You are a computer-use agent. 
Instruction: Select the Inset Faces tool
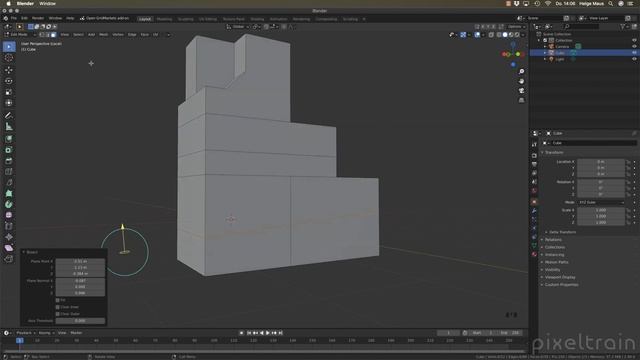(9, 150)
